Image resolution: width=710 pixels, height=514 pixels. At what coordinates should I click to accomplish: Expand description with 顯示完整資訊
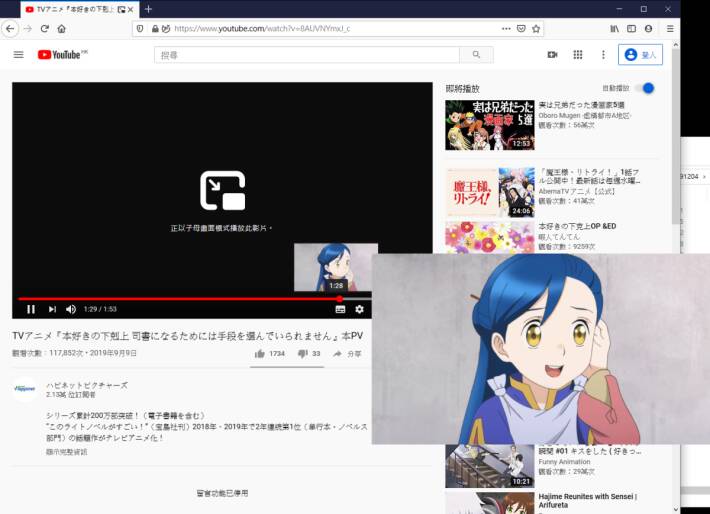click(67, 452)
